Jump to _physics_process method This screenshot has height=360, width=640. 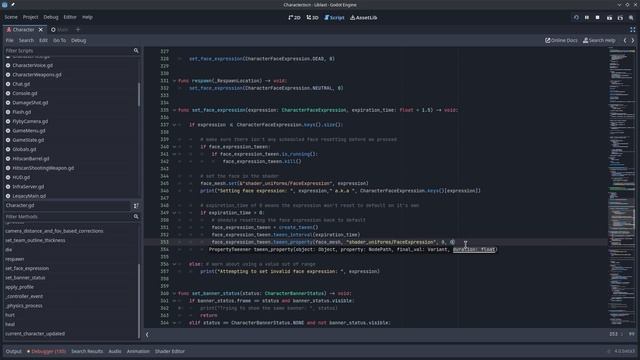[x=24, y=306]
